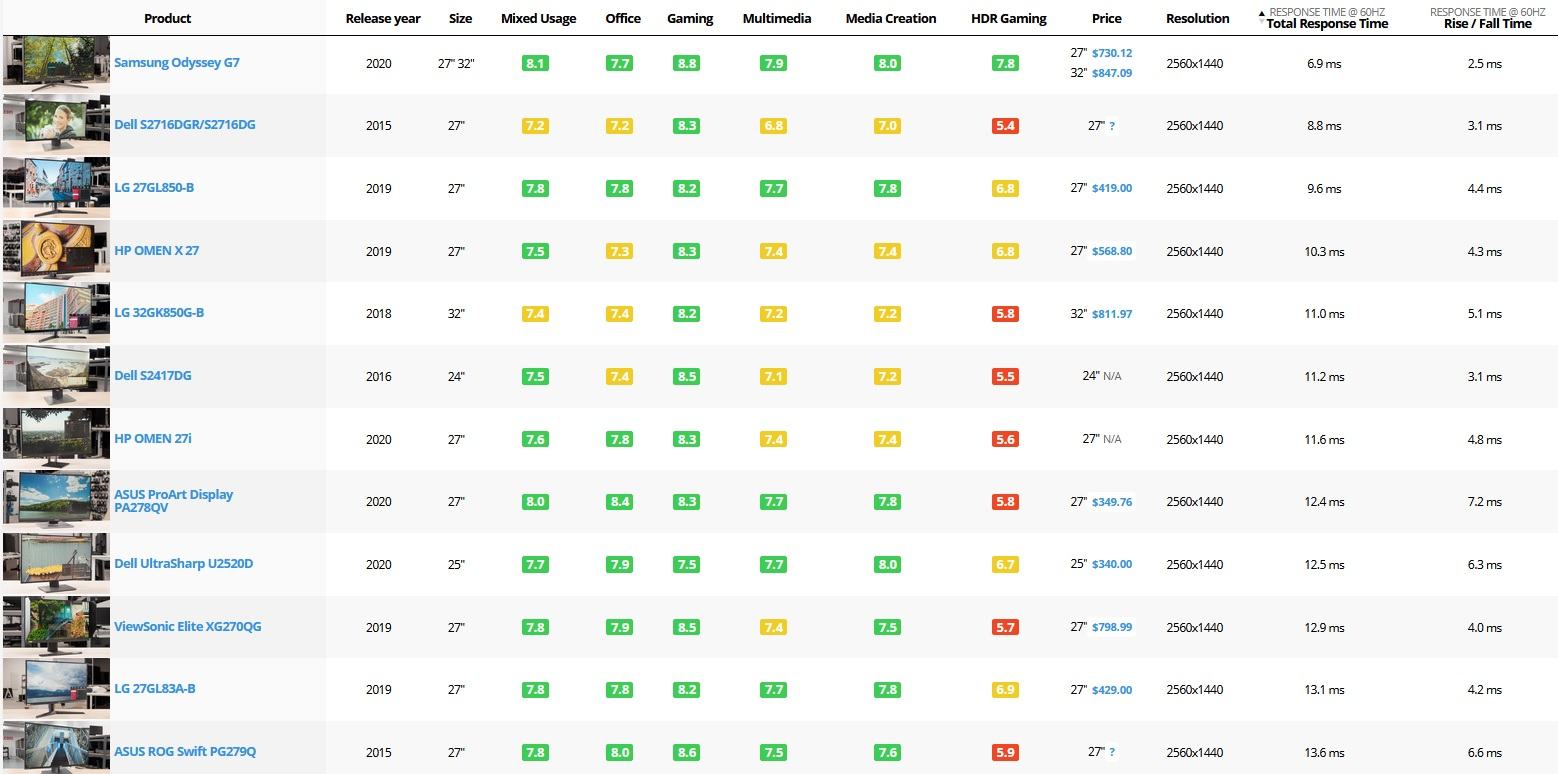Open the $847.09 price link for 32-inch Odyssey
The image size is (1558, 774).
tap(1112, 73)
